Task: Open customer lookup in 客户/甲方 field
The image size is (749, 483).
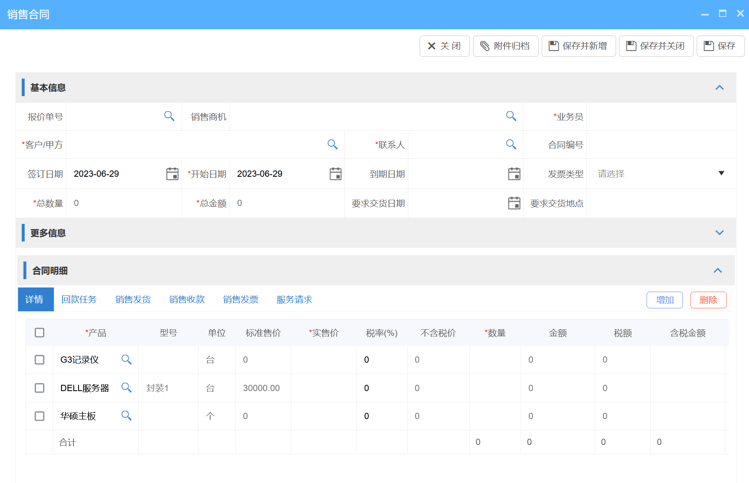Action: (x=332, y=145)
